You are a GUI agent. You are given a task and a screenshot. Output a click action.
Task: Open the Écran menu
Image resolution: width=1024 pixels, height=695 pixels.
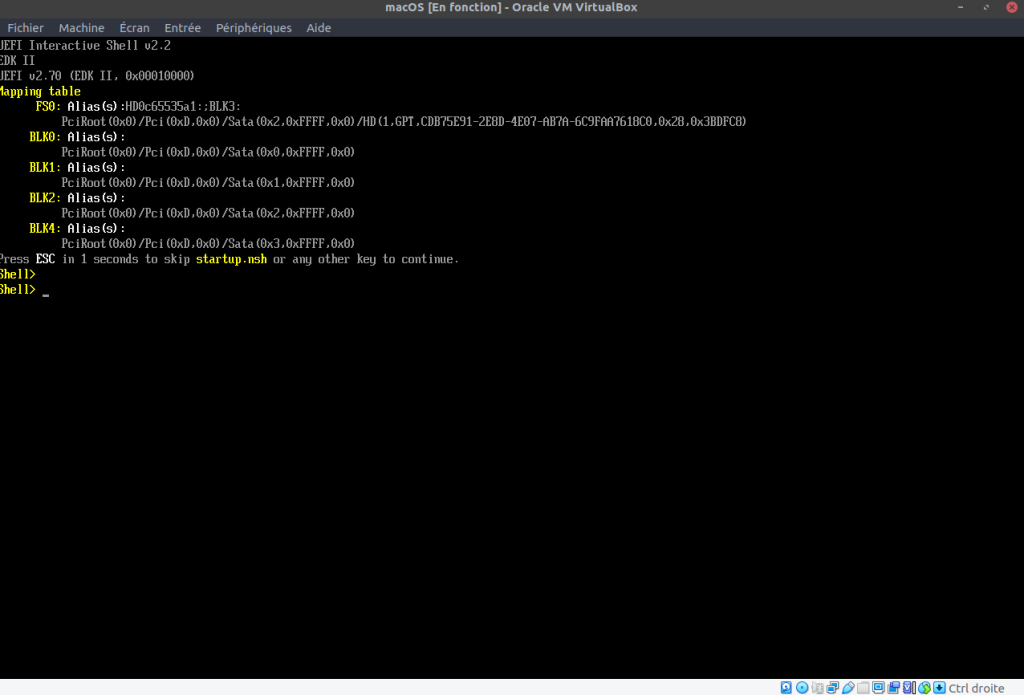[134, 28]
